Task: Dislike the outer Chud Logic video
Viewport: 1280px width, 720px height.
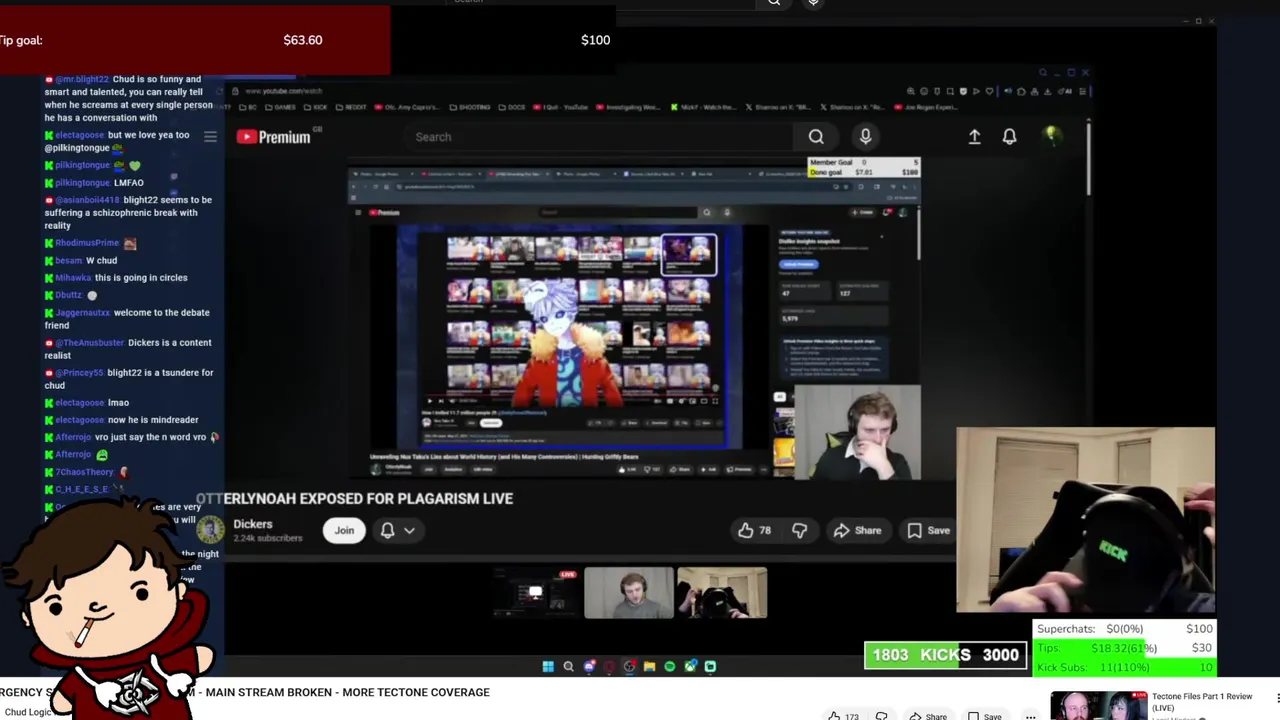Action: (882, 716)
